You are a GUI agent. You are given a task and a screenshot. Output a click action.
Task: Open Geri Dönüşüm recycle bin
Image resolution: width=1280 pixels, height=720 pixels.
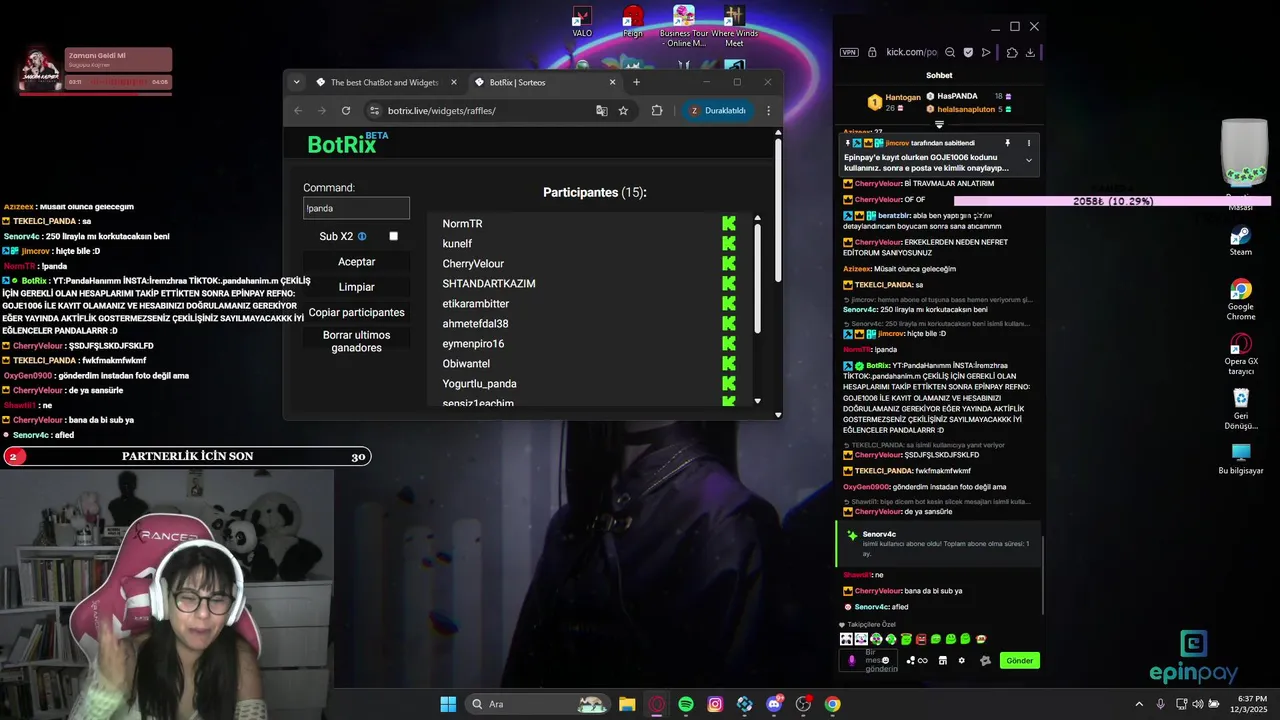(1240, 409)
